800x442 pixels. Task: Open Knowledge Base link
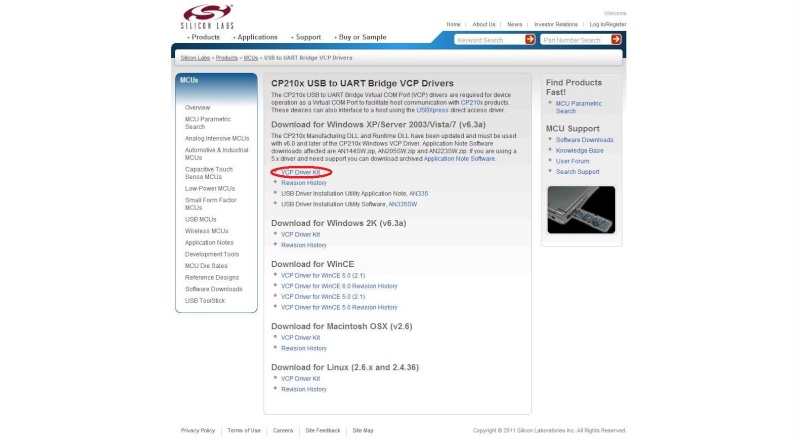[x=579, y=151]
